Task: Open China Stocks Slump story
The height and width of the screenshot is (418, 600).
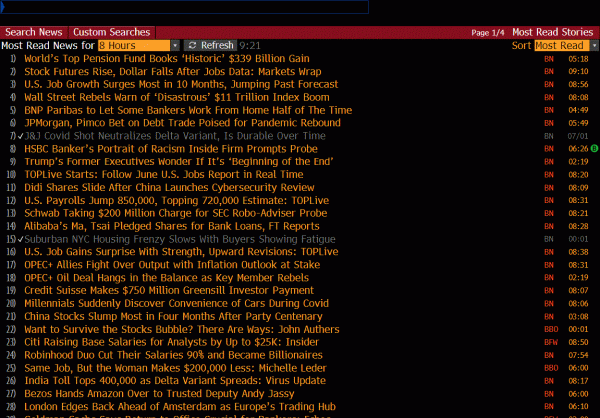Action: pyautogui.click(x=173, y=317)
